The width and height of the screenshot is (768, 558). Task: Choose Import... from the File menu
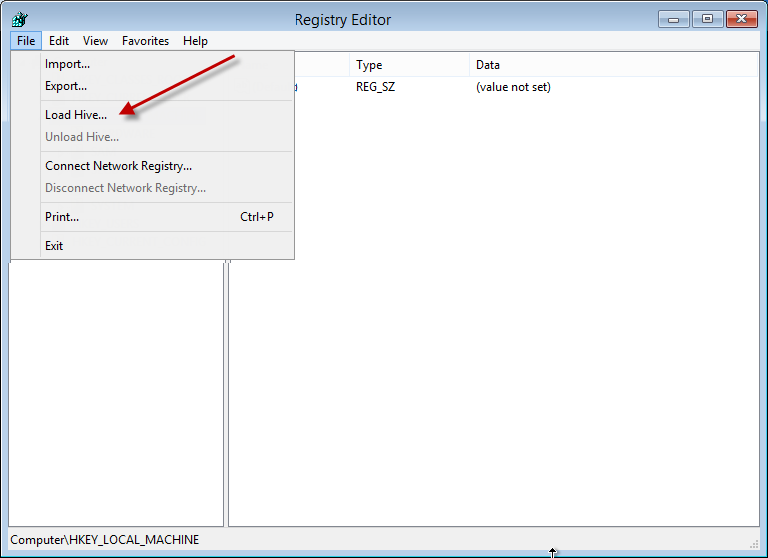point(67,64)
